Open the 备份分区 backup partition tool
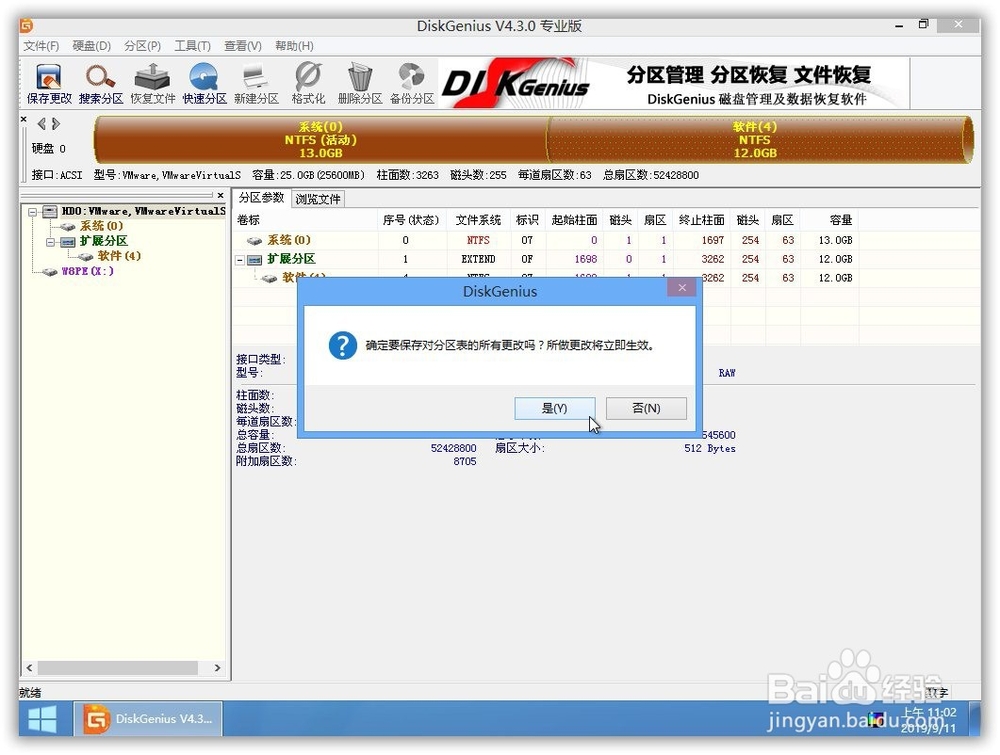 pos(410,80)
